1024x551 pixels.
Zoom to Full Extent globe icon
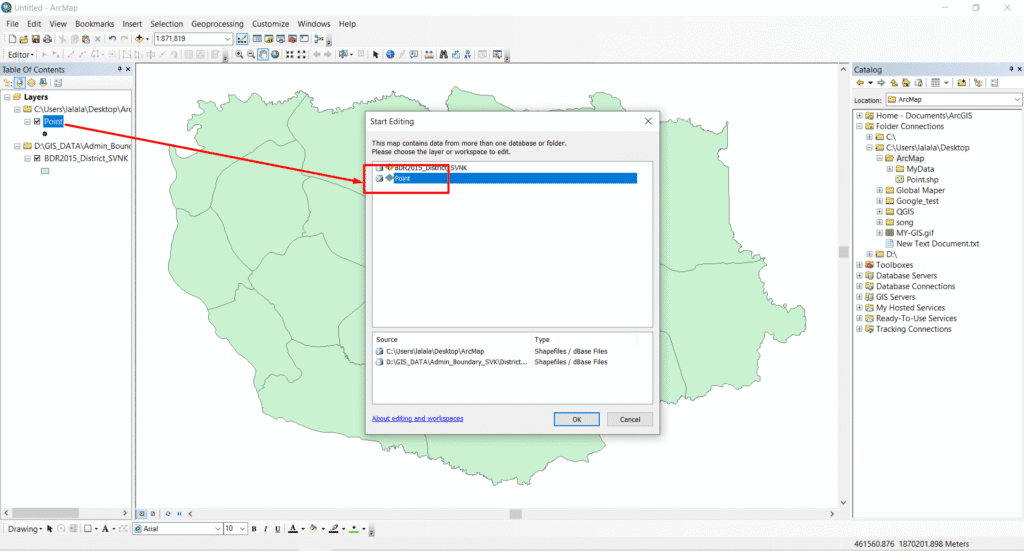pos(275,55)
